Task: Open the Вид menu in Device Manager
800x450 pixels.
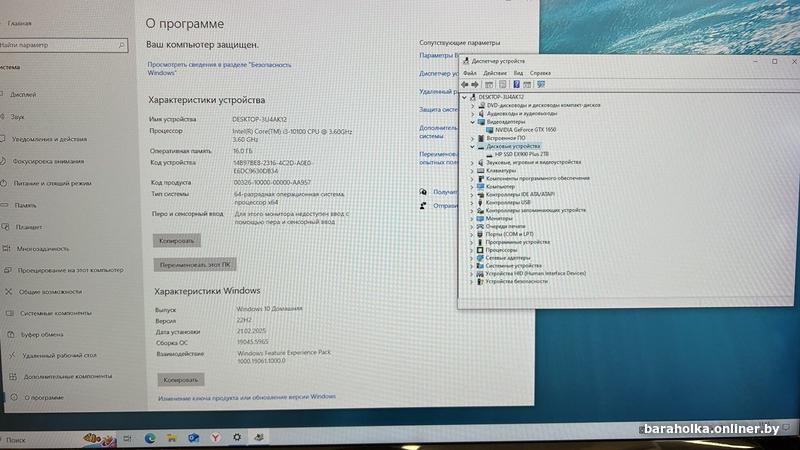Action: [x=518, y=73]
